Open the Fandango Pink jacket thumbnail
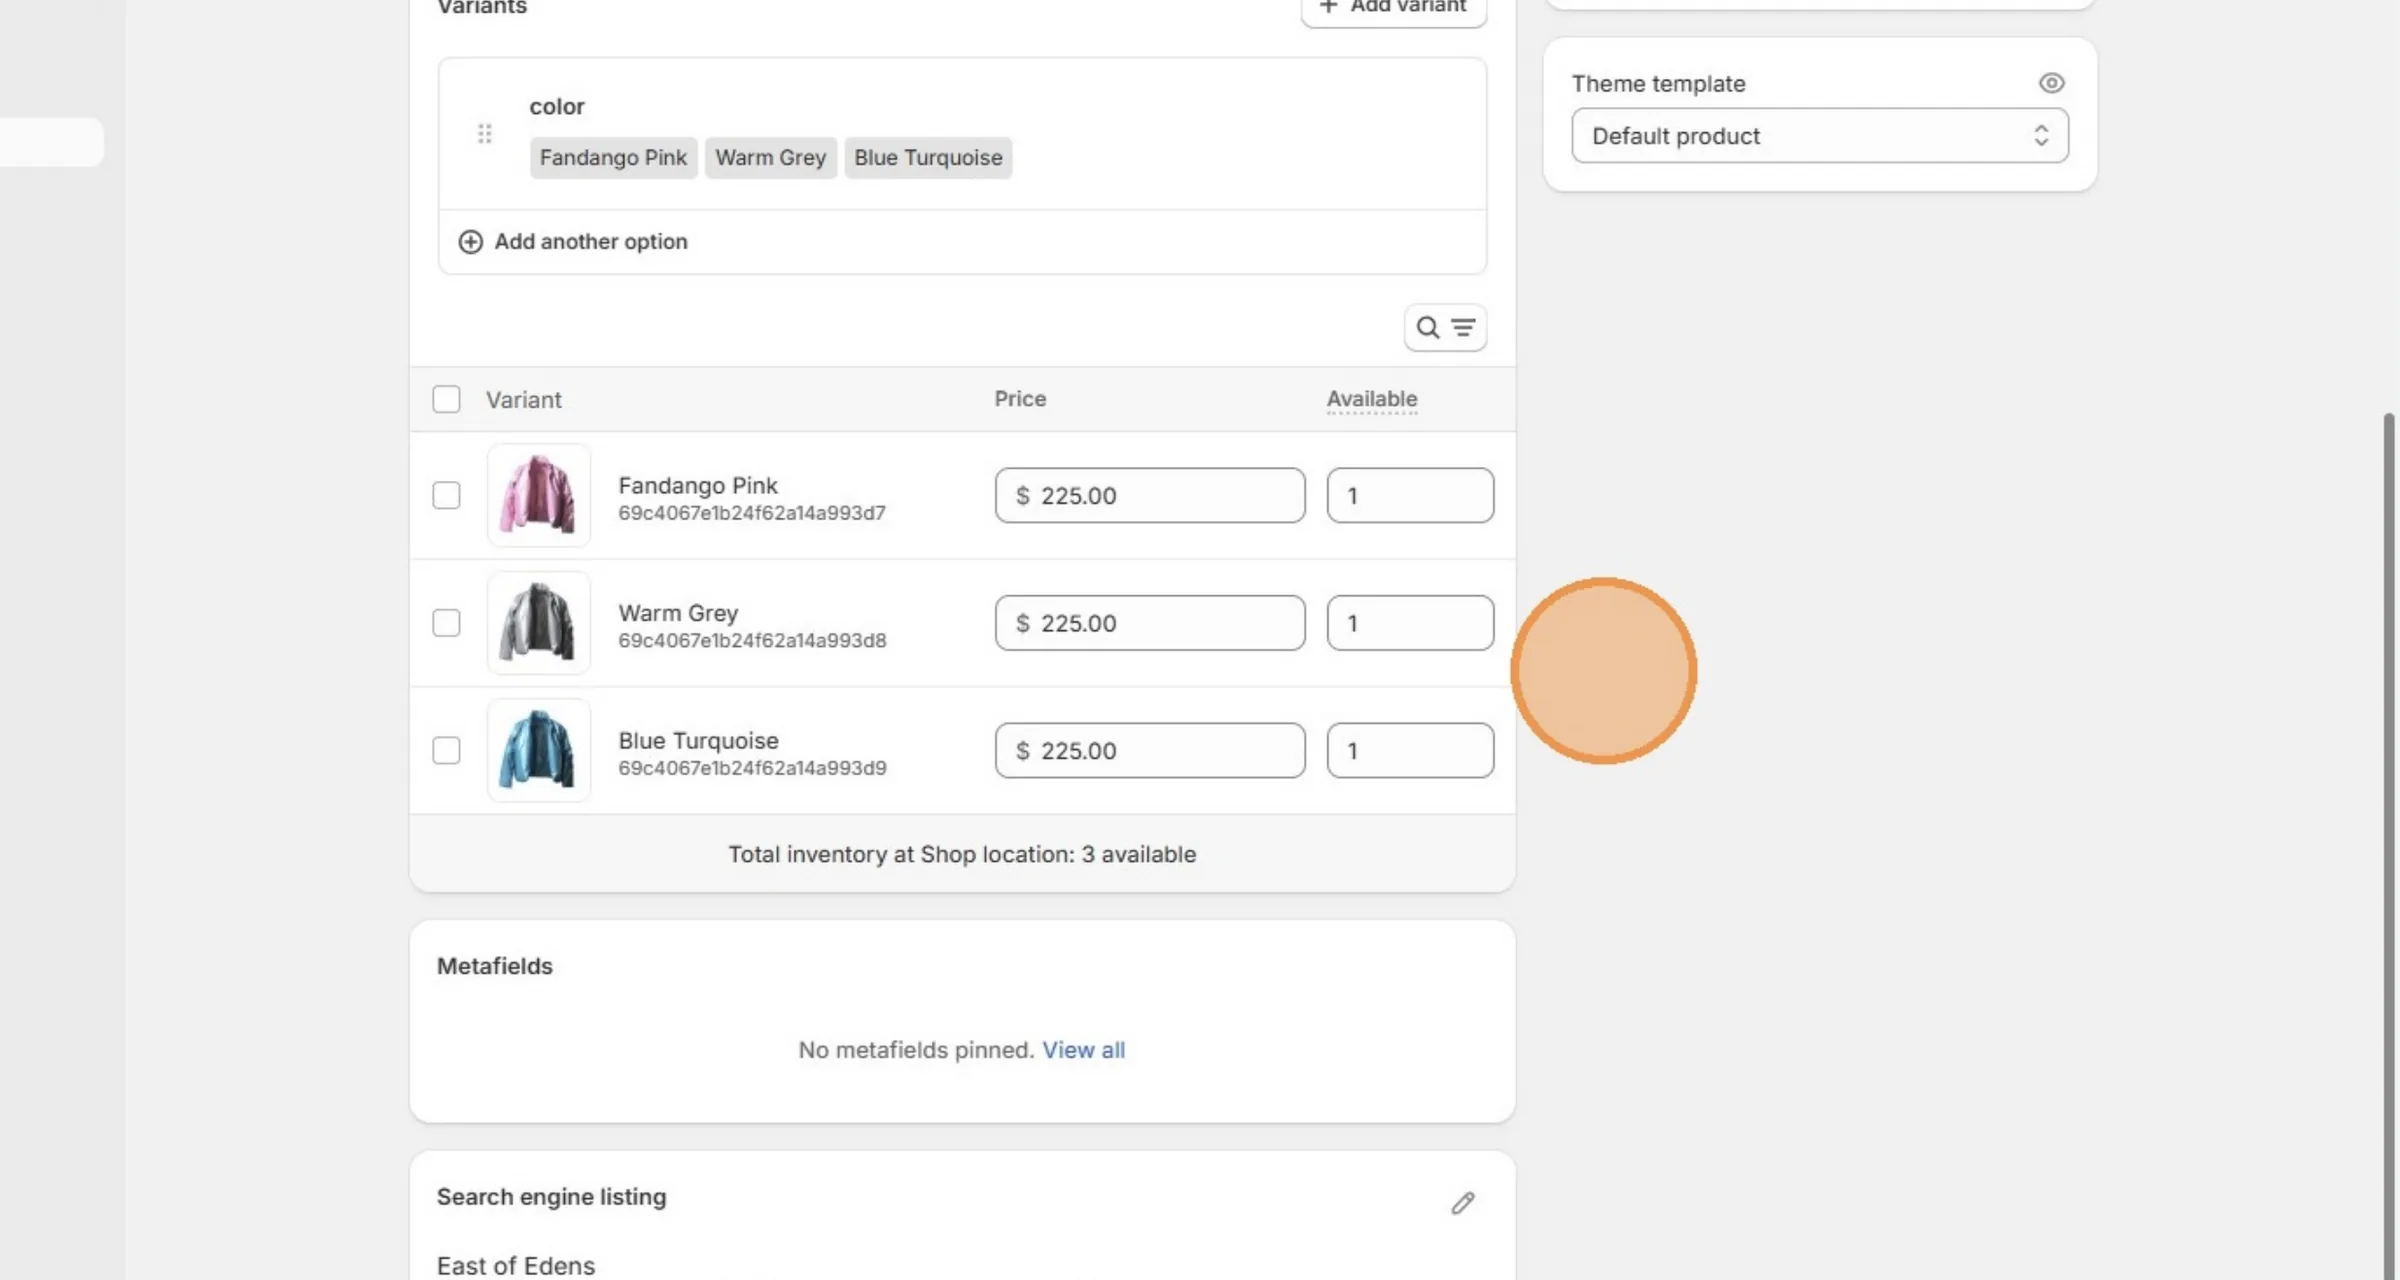 click(x=538, y=495)
